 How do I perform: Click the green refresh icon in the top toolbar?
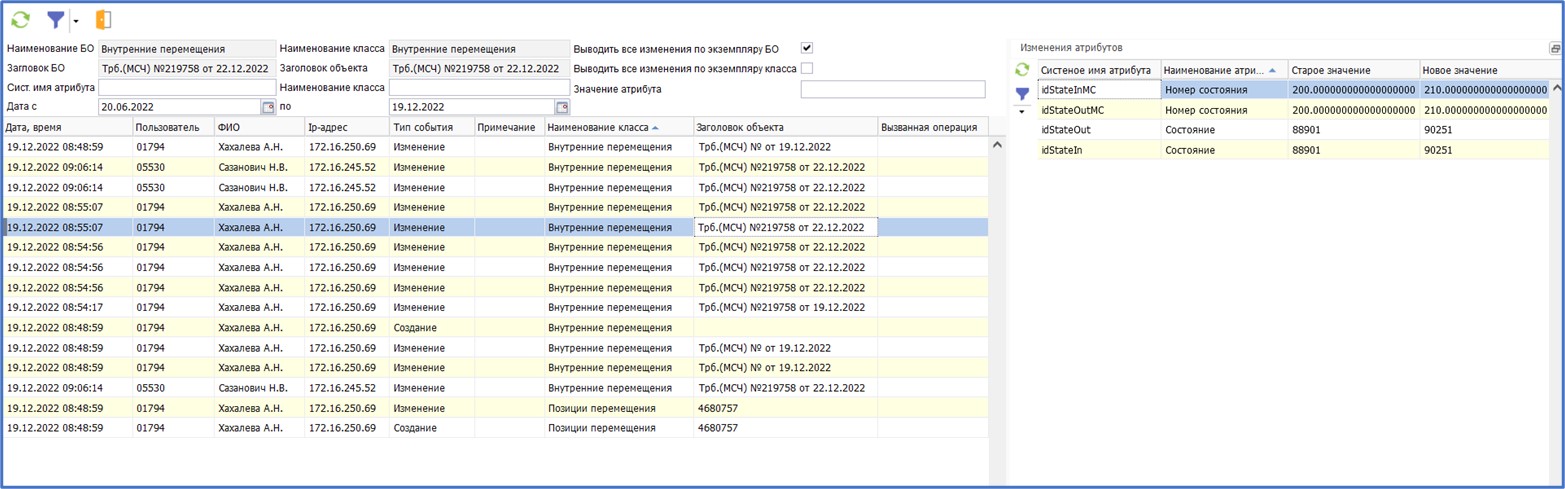[x=20, y=20]
